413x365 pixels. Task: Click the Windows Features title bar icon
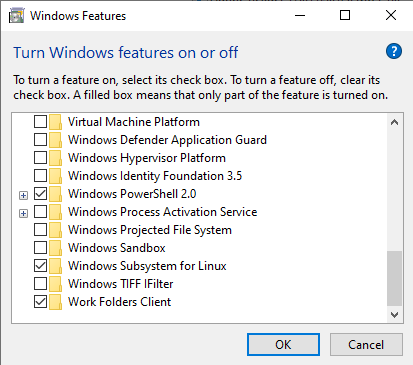click(x=17, y=16)
